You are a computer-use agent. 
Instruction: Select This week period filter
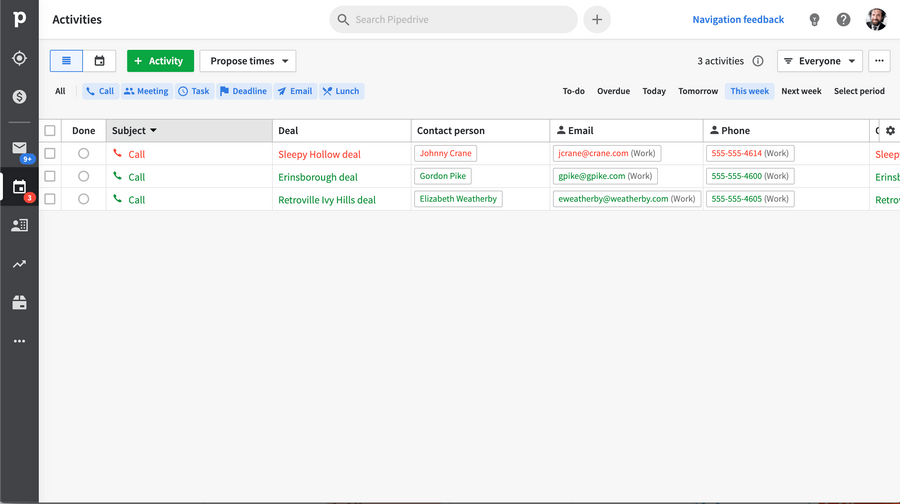point(750,91)
